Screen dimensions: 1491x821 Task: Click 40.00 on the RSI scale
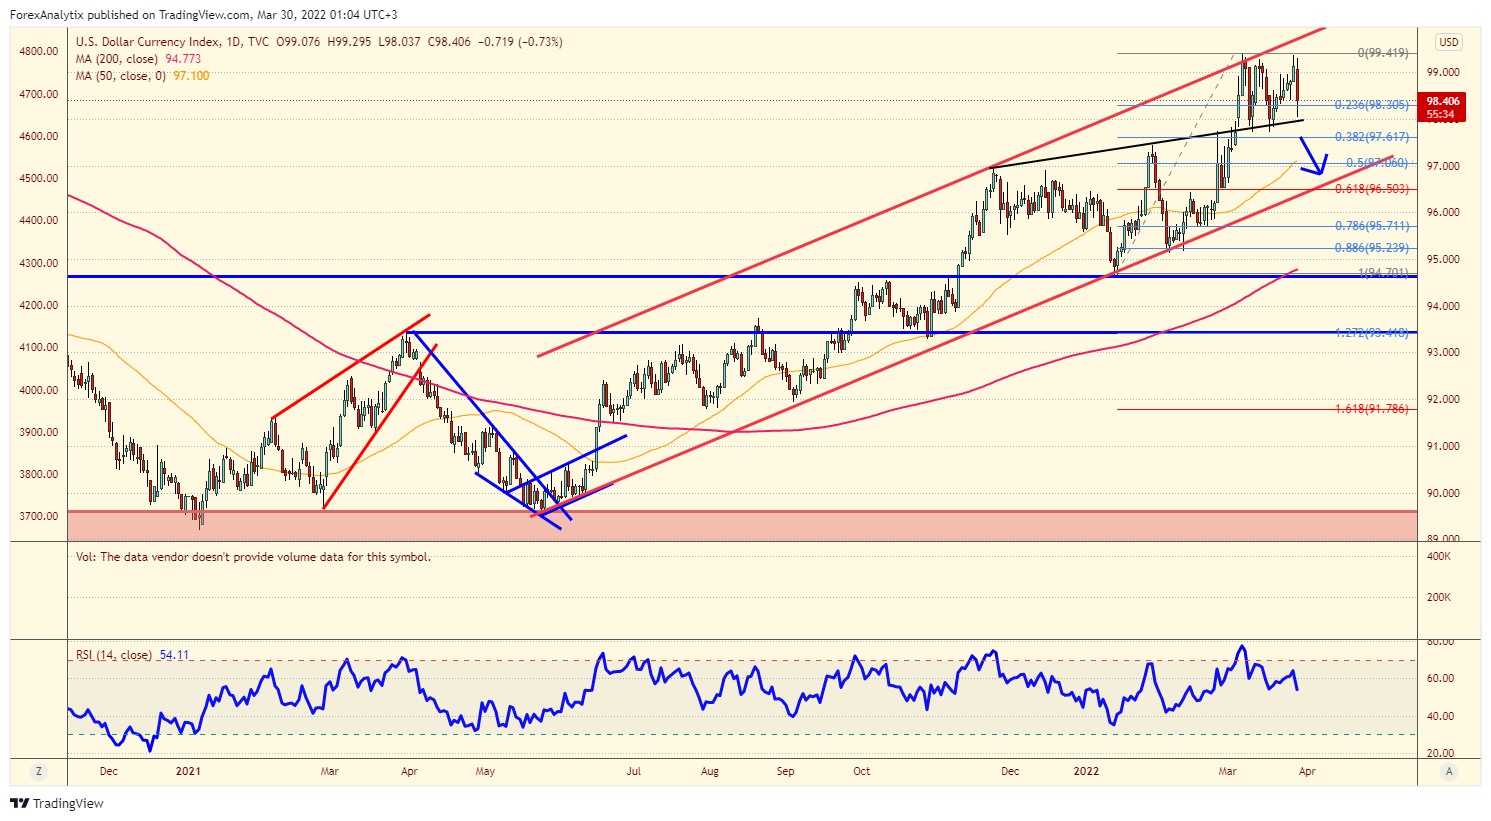(1440, 716)
